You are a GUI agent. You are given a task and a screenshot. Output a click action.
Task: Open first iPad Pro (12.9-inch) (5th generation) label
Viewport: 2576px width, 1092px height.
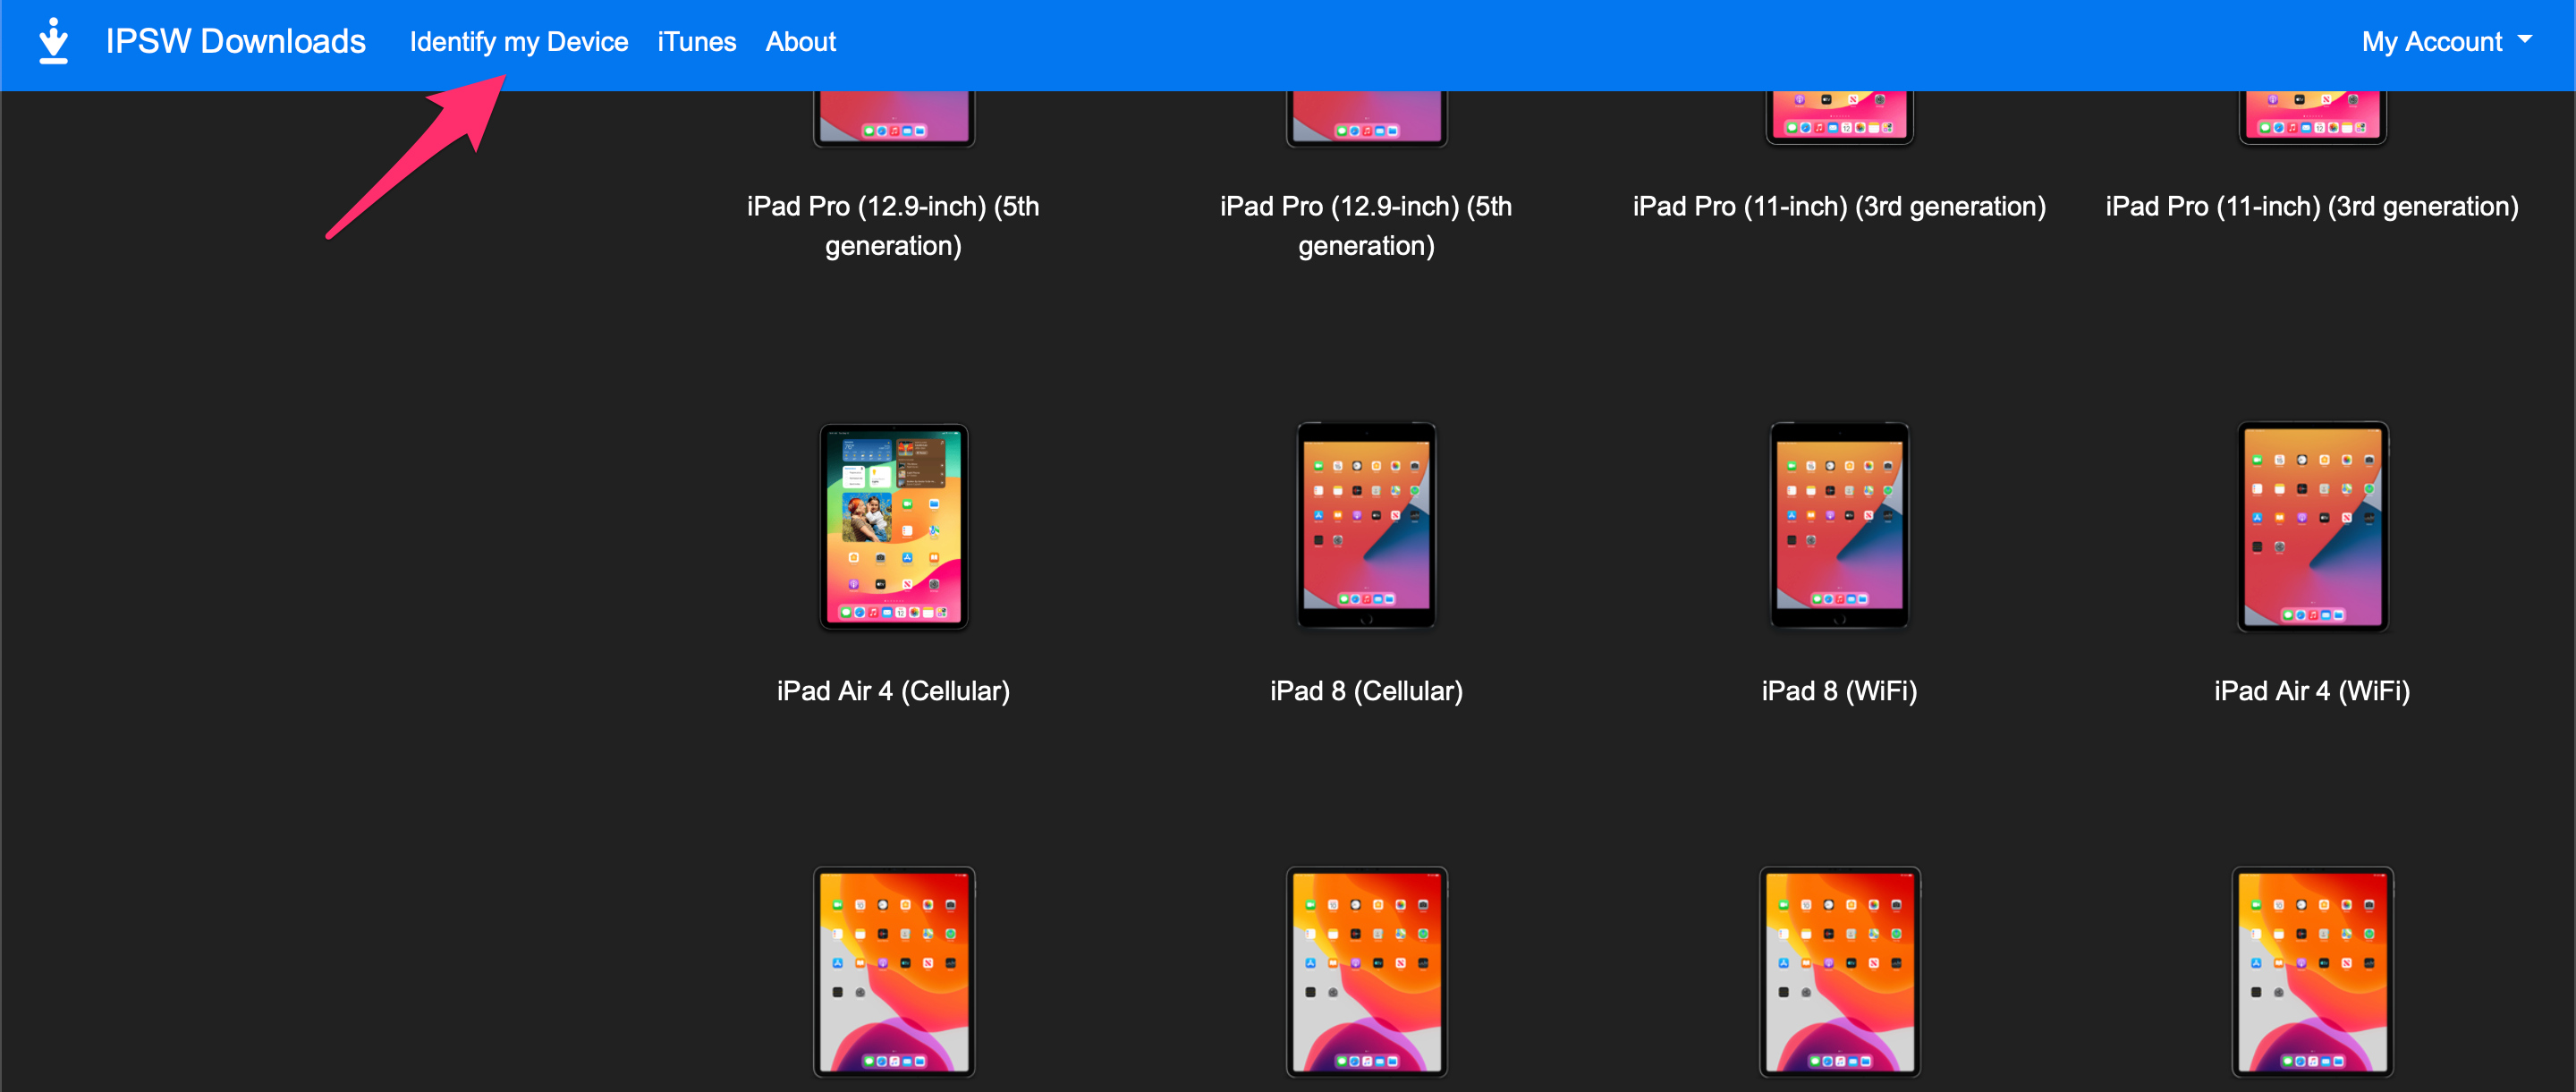pyautogui.click(x=893, y=225)
